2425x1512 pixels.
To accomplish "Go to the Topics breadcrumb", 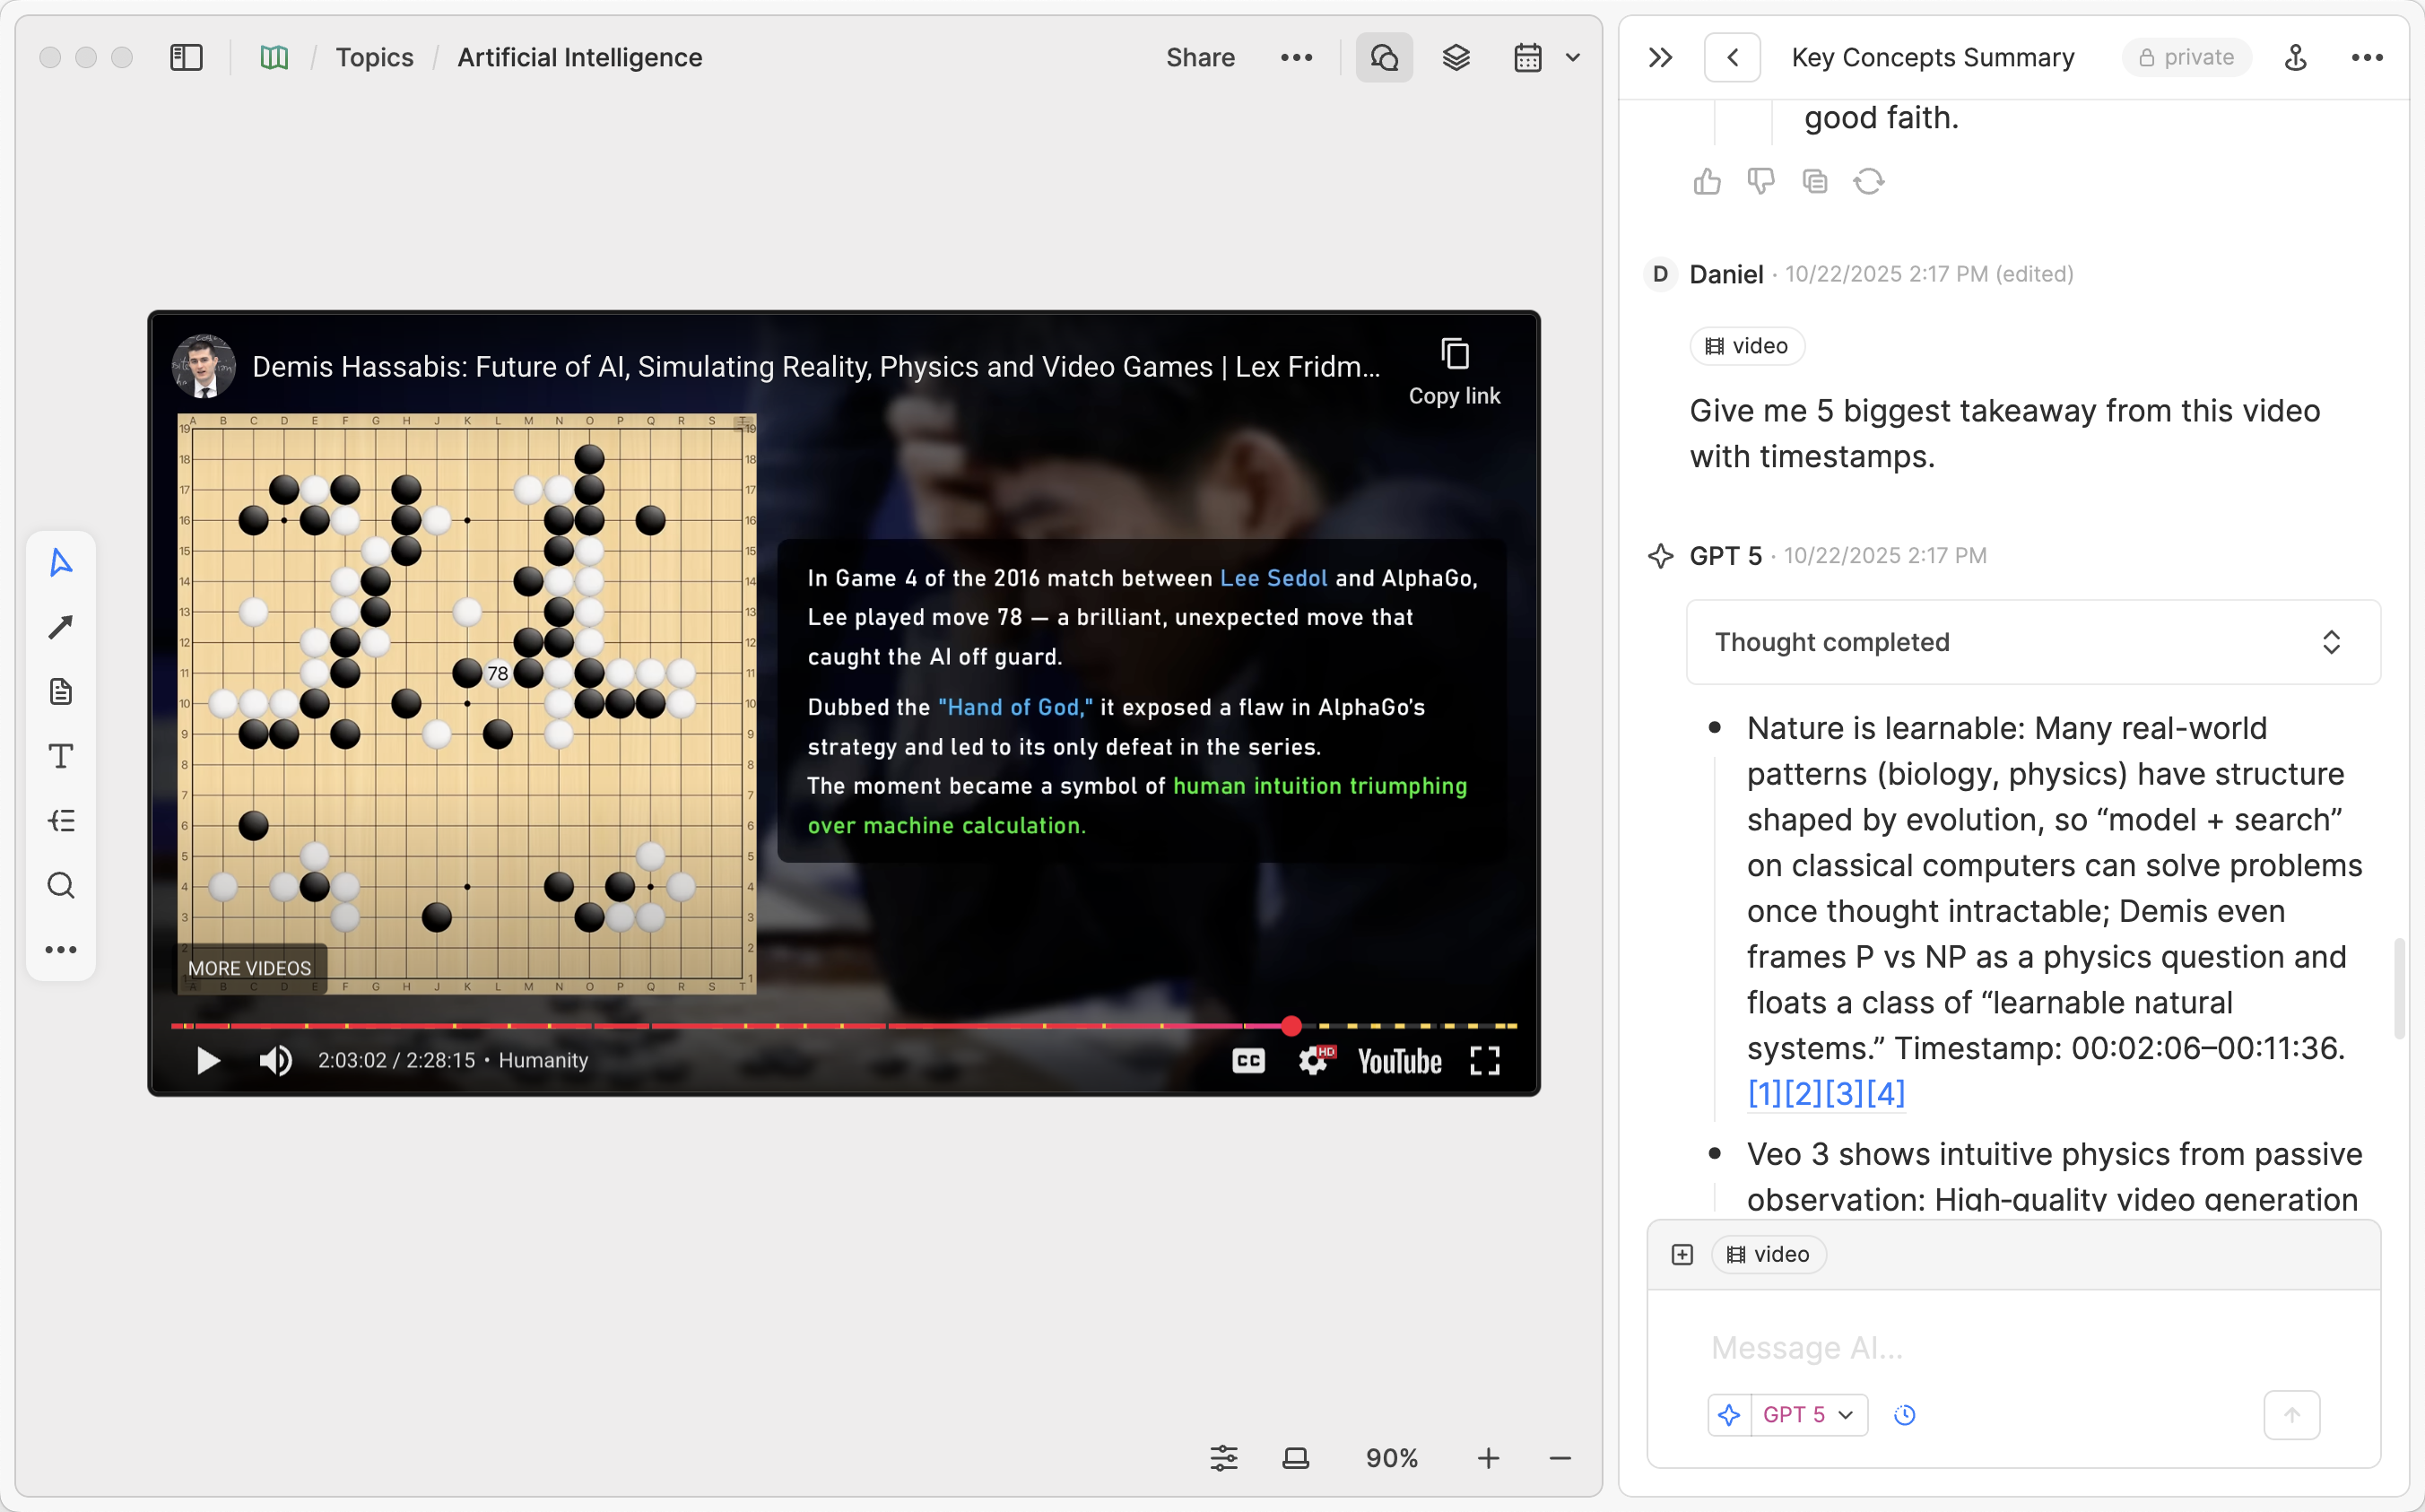I will tap(374, 57).
